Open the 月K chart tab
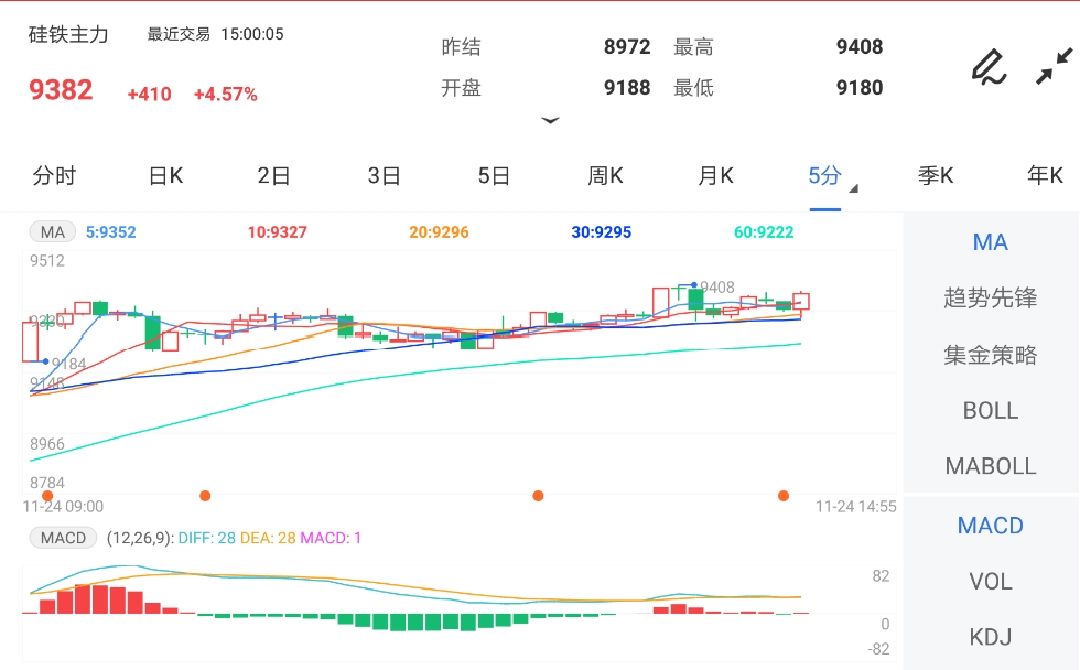The height and width of the screenshot is (670, 1080). tap(716, 176)
